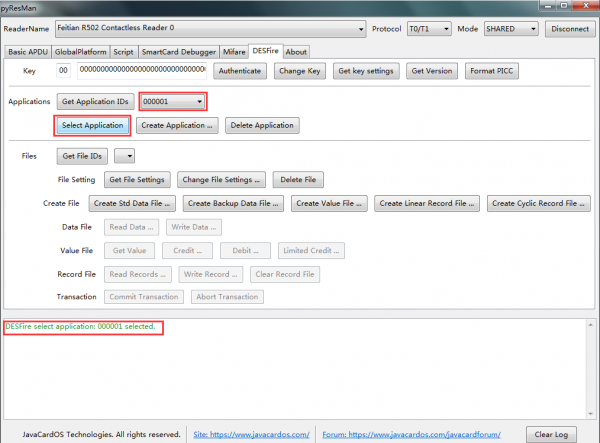Click the log text '000001 selected'
The height and width of the screenshot is (443, 600).
[126, 326]
